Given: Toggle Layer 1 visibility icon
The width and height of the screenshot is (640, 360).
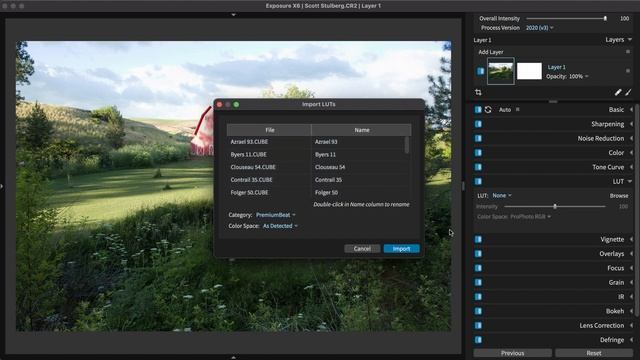Looking at the screenshot, I should pos(480,71).
